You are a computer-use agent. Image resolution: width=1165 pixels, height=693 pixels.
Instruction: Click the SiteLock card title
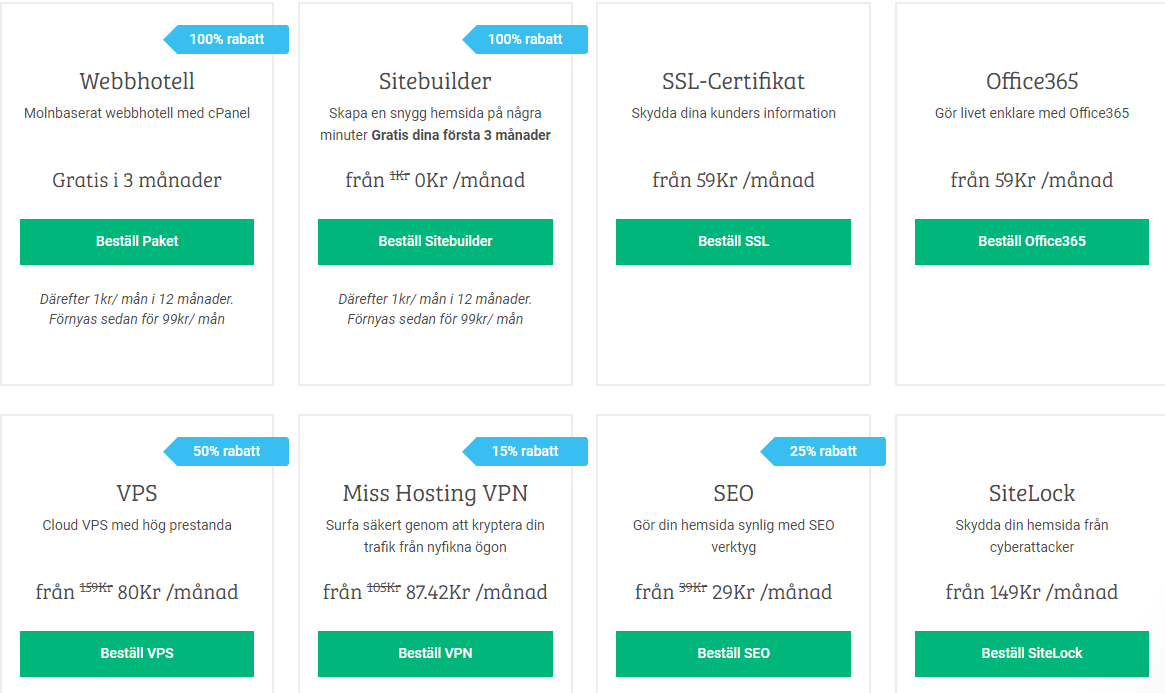coord(1031,493)
